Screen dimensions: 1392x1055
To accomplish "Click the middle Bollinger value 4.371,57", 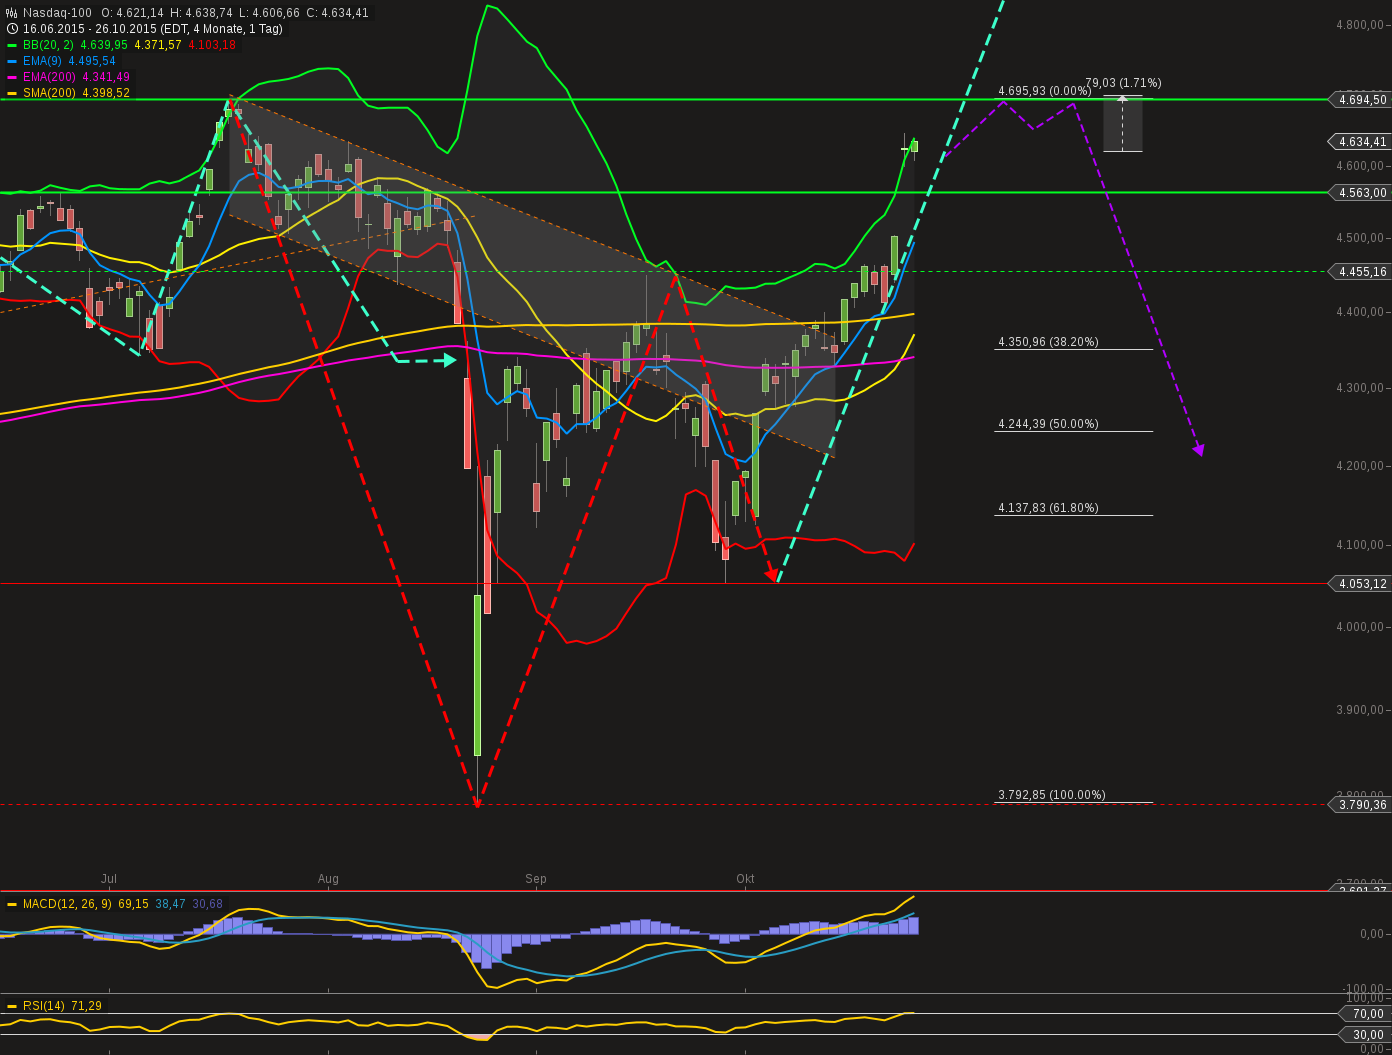I will click(158, 45).
